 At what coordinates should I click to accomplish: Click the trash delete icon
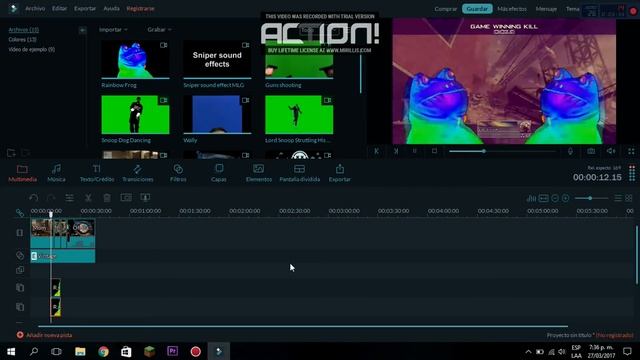[x=107, y=198]
